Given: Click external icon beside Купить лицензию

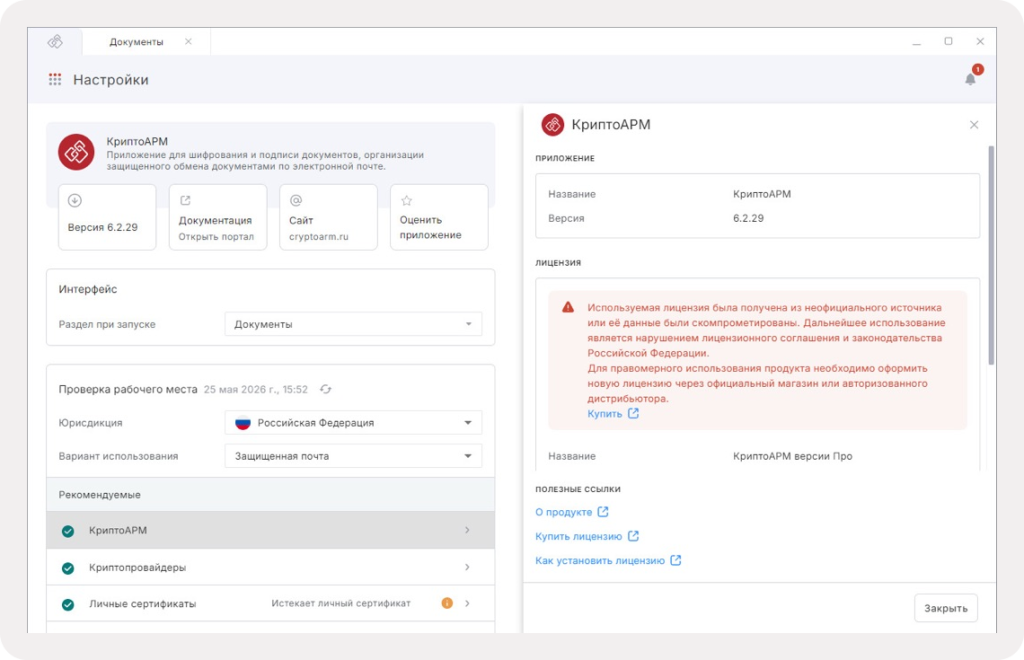Looking at the screenshot, I should (x=633, y=536).
